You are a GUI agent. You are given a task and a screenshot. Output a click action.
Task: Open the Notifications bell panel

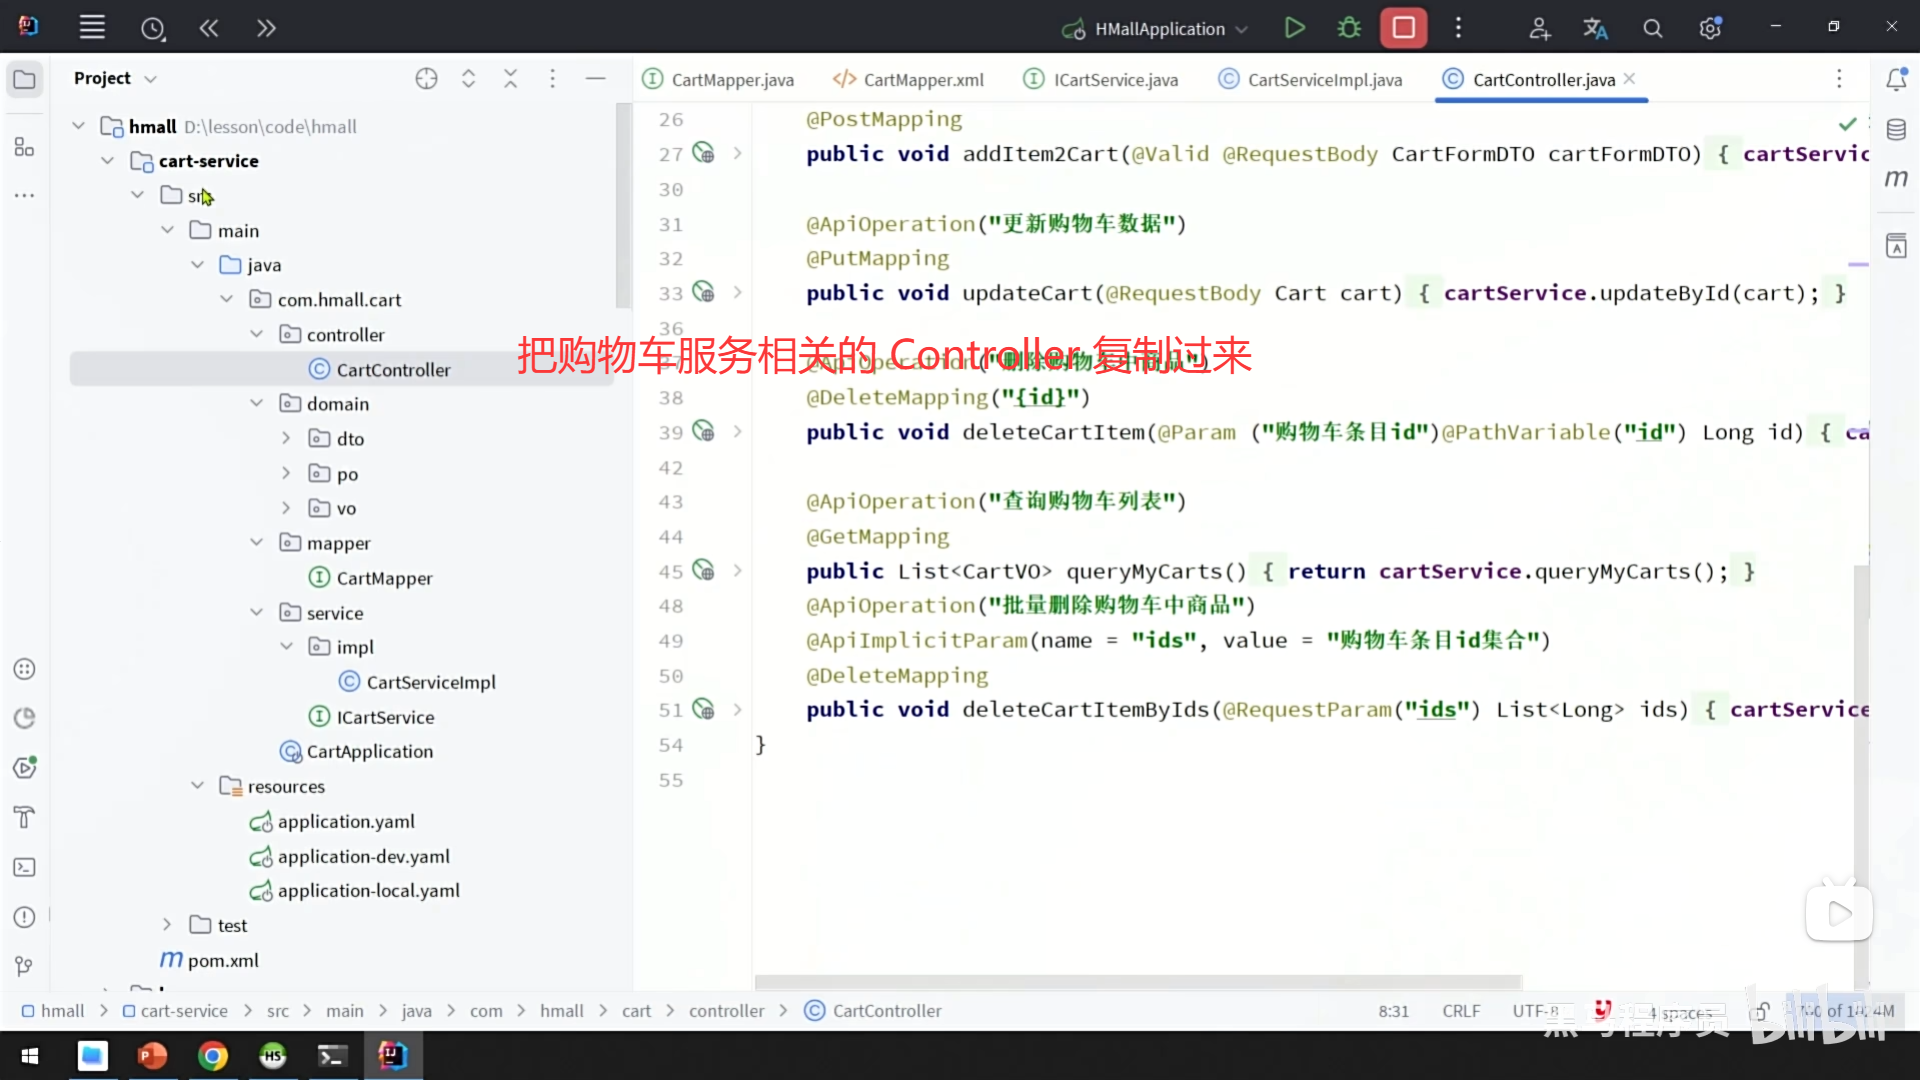(x=1896, y=79)
